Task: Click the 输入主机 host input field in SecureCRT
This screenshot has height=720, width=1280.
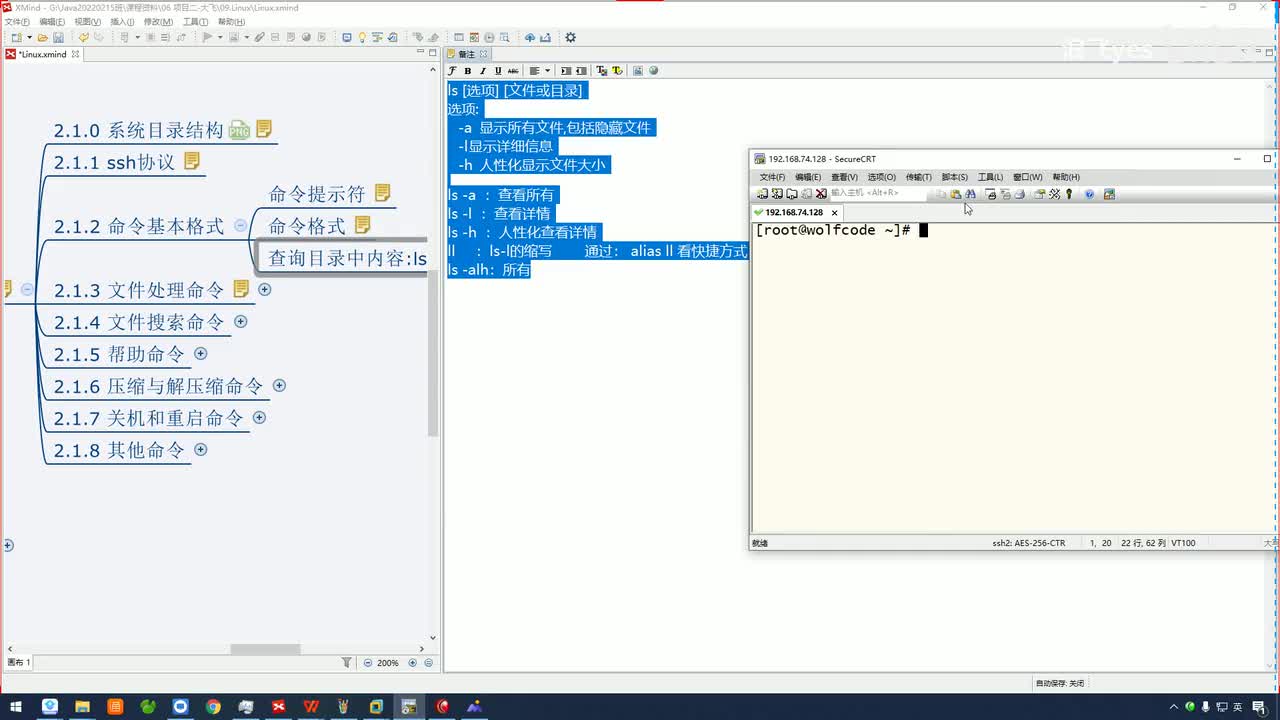Action: [878, 193]
